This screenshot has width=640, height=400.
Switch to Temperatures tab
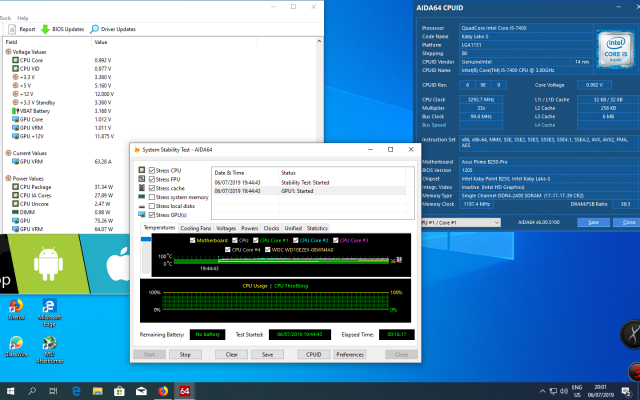159,228
